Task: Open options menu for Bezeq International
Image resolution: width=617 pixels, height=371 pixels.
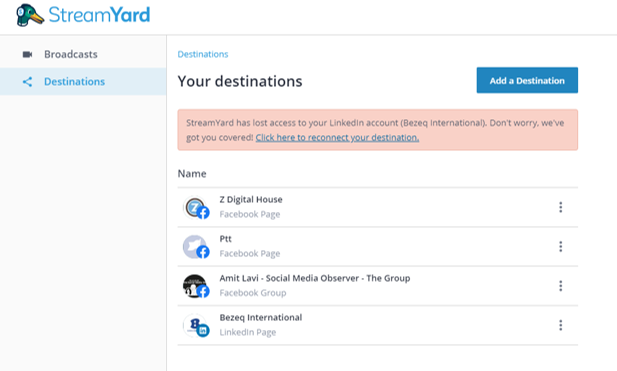Action: (560, 325)
